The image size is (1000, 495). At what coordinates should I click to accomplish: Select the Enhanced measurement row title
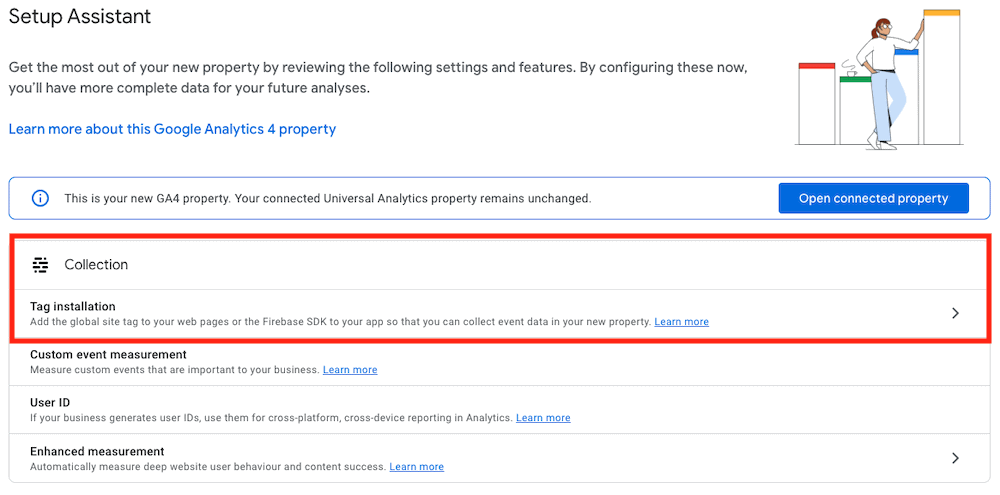click(x=97, y=452)
